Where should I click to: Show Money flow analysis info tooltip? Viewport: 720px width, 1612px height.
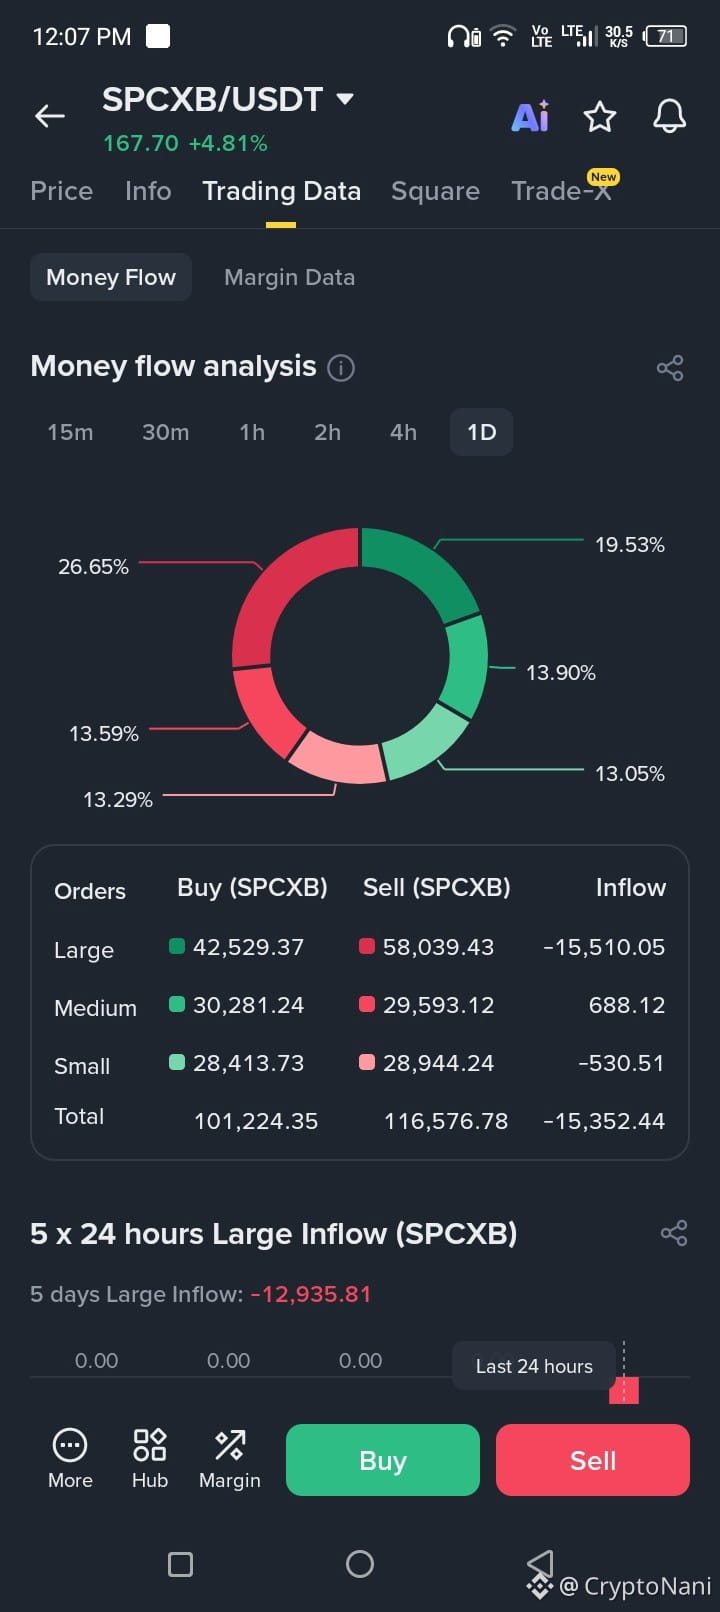tap(341, 368)
